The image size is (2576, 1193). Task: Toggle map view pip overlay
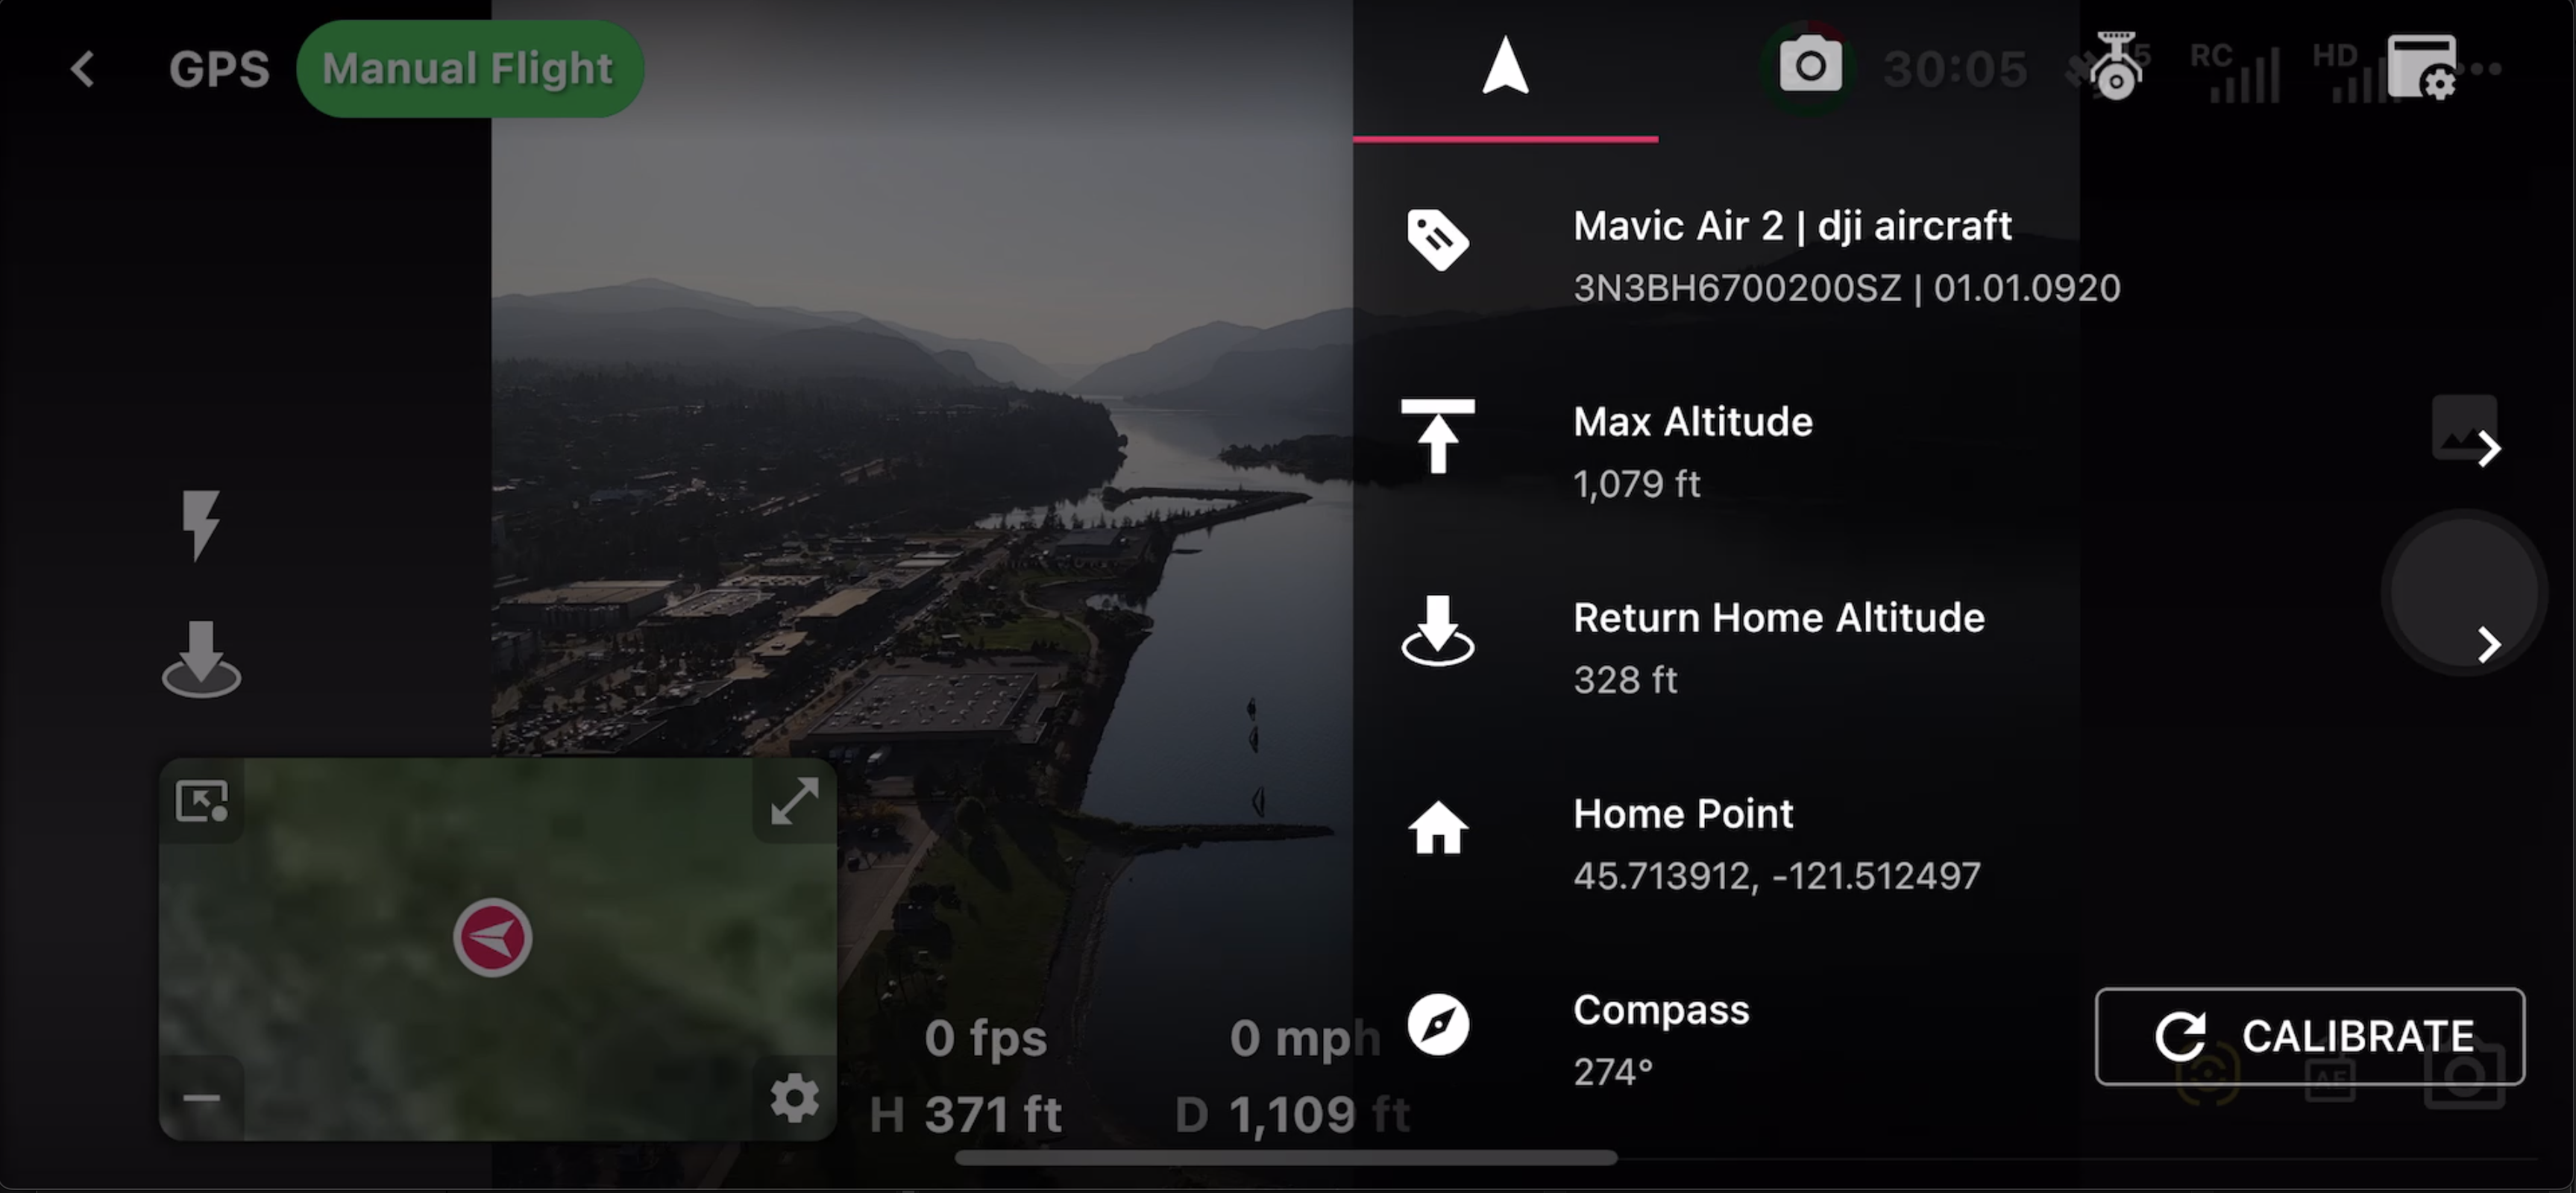pyautogui.click(x=202, y=800)
